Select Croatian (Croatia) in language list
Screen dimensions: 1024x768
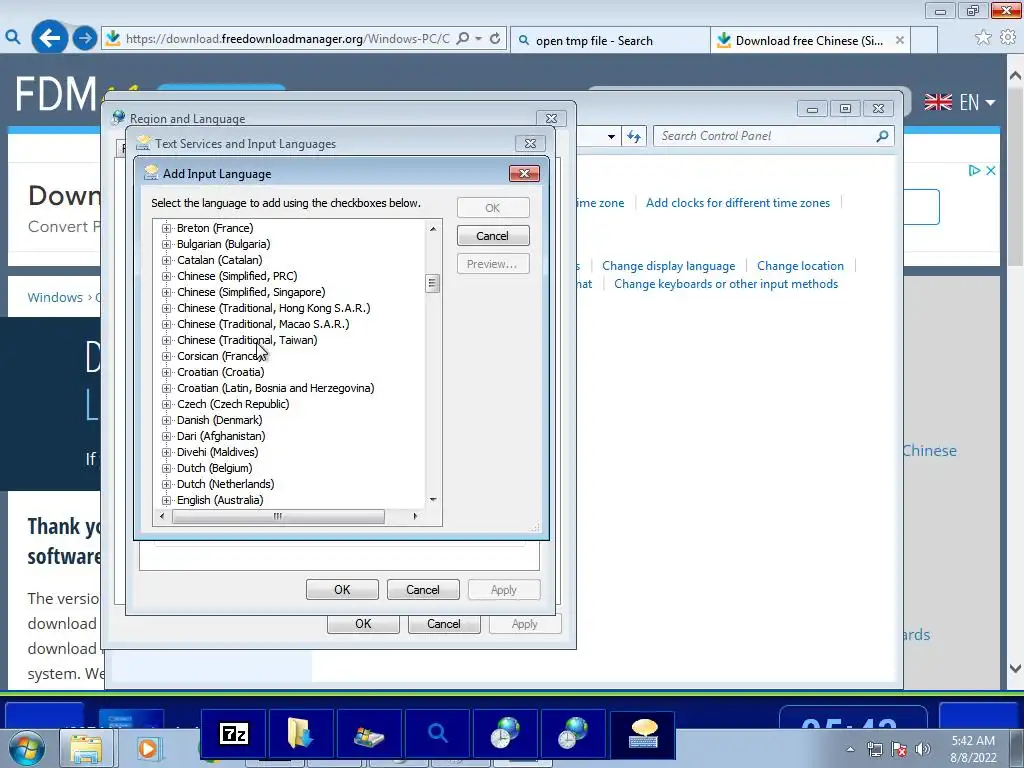(x=221, y=372)
